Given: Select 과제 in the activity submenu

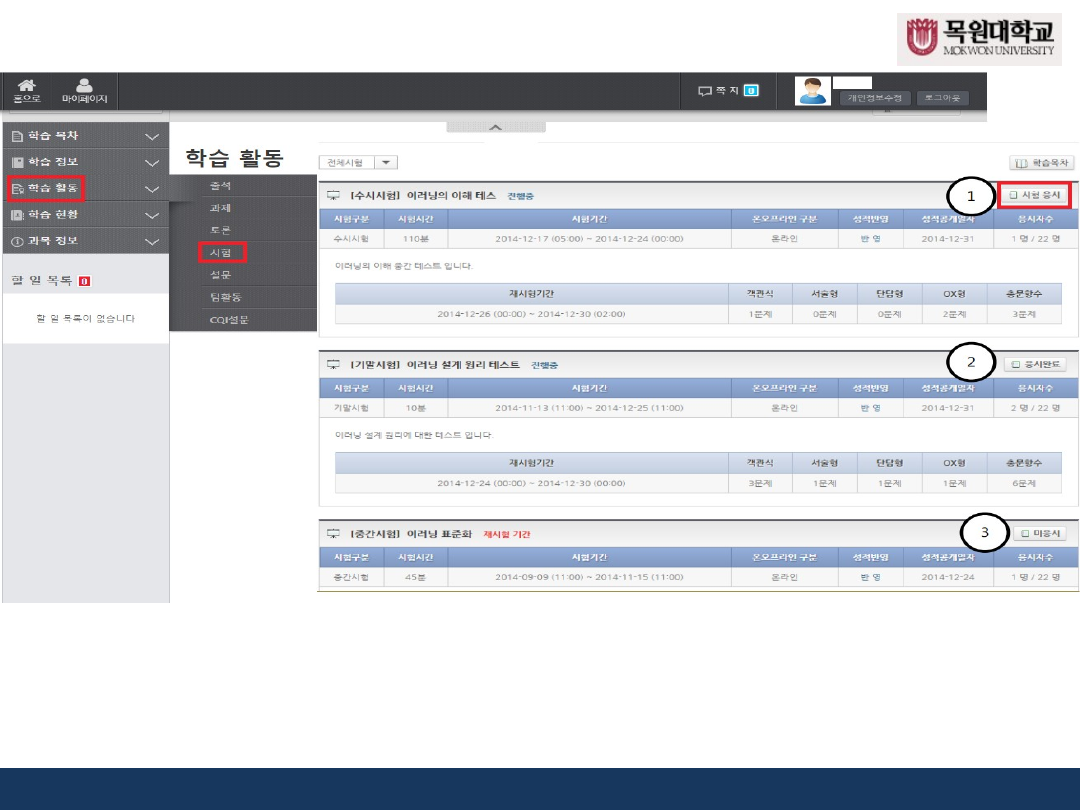Looking at the screenshot, I should pos(221,208).
